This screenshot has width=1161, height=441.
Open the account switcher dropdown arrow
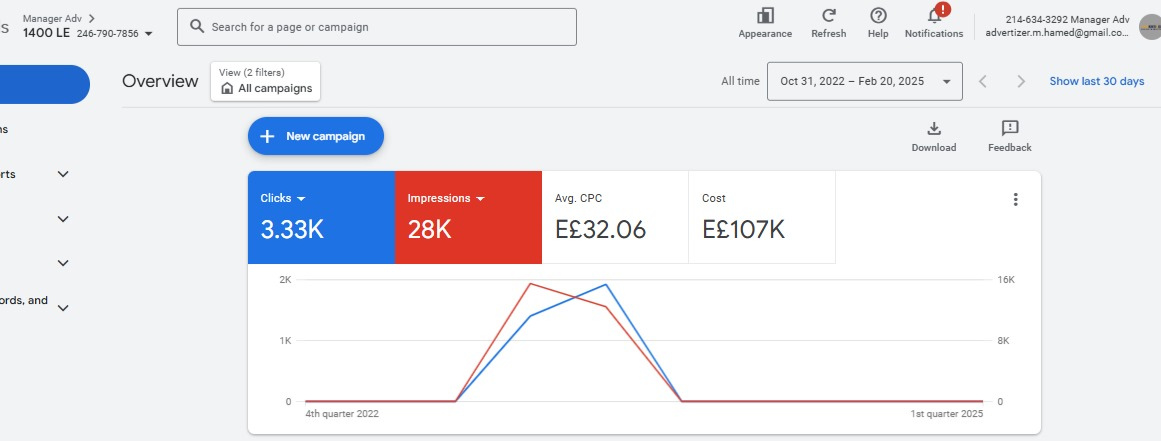[149, 33]
